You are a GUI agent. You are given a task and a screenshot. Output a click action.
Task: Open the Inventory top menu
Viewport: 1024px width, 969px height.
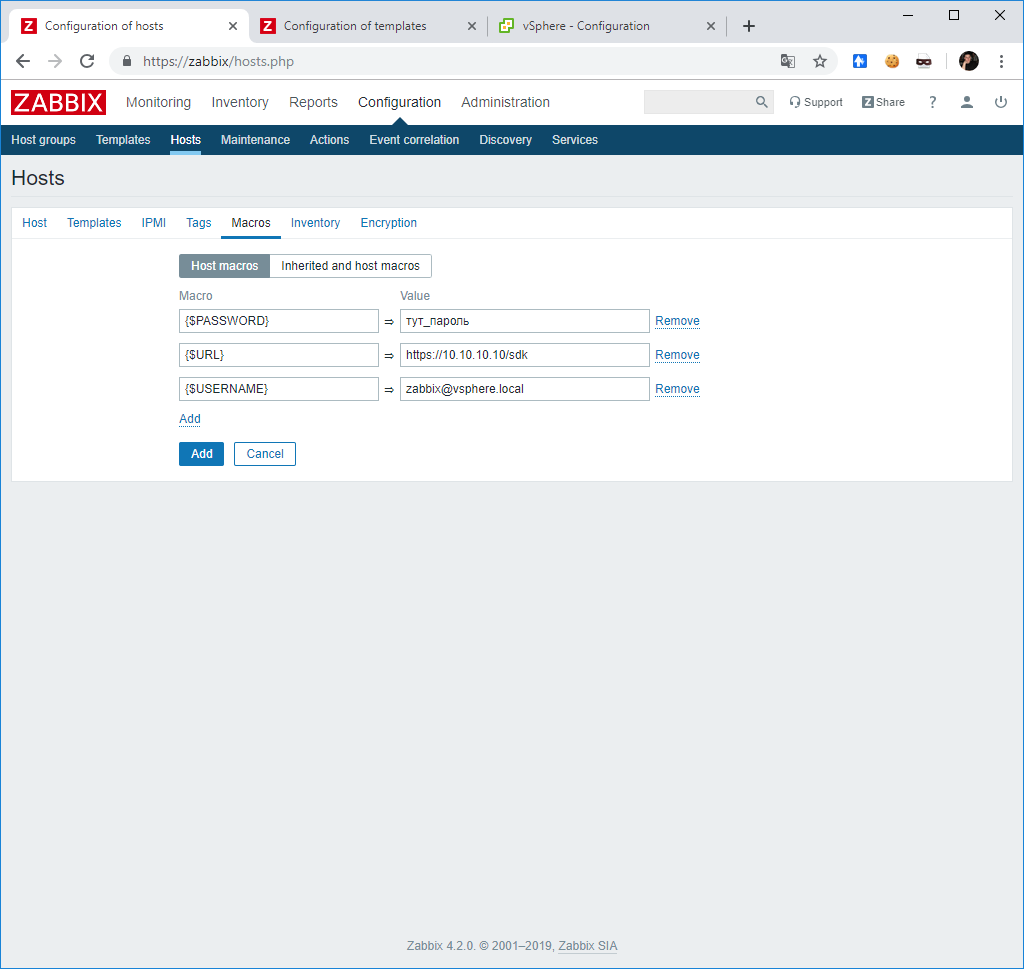tap(240, 103)
